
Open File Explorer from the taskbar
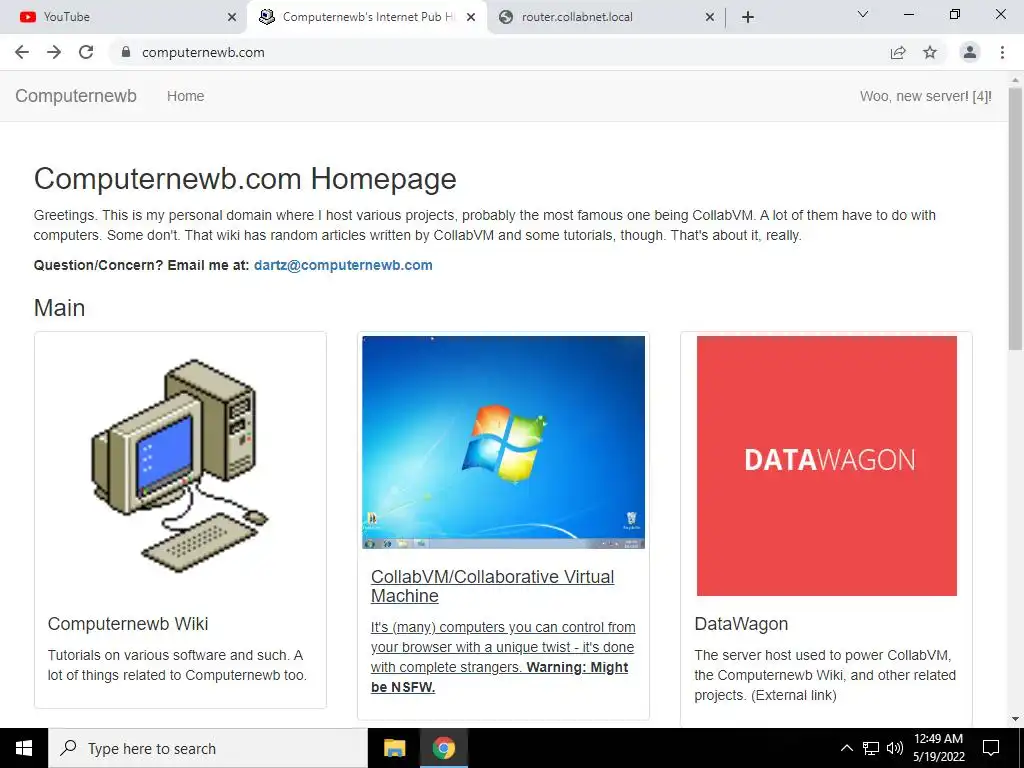[x=394, y=748]
